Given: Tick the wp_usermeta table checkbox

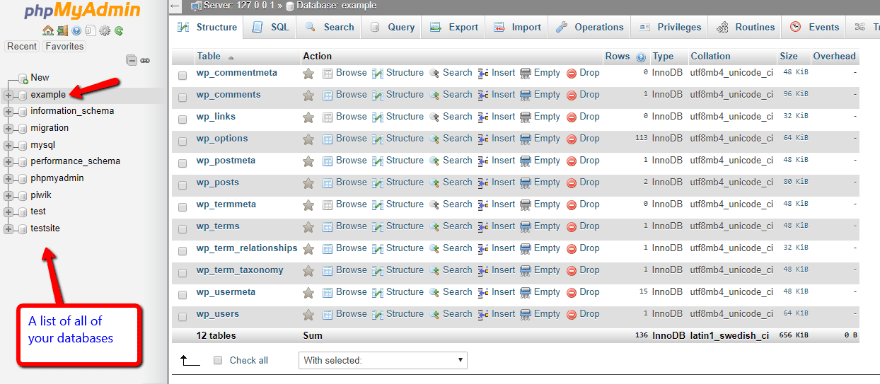Looking at the screenshot, I should tap(182, 295).
